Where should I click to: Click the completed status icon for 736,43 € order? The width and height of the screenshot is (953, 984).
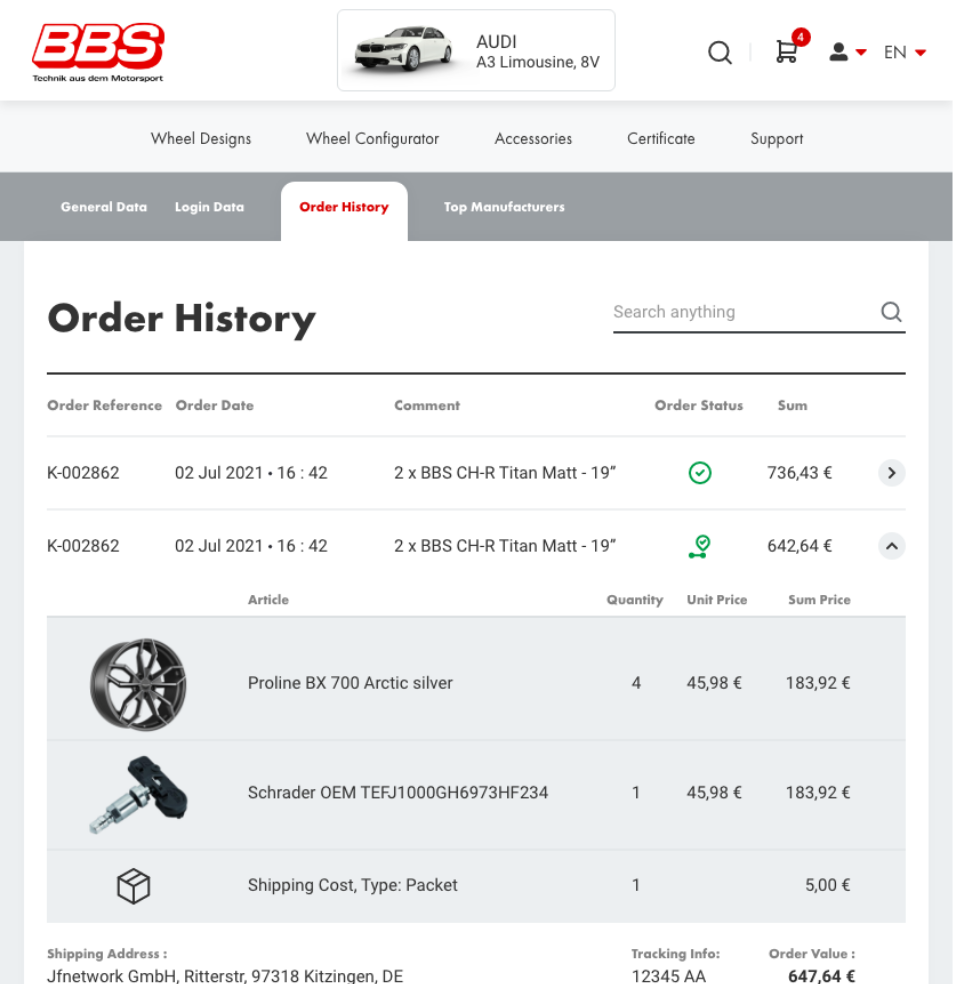coord(700,473)
